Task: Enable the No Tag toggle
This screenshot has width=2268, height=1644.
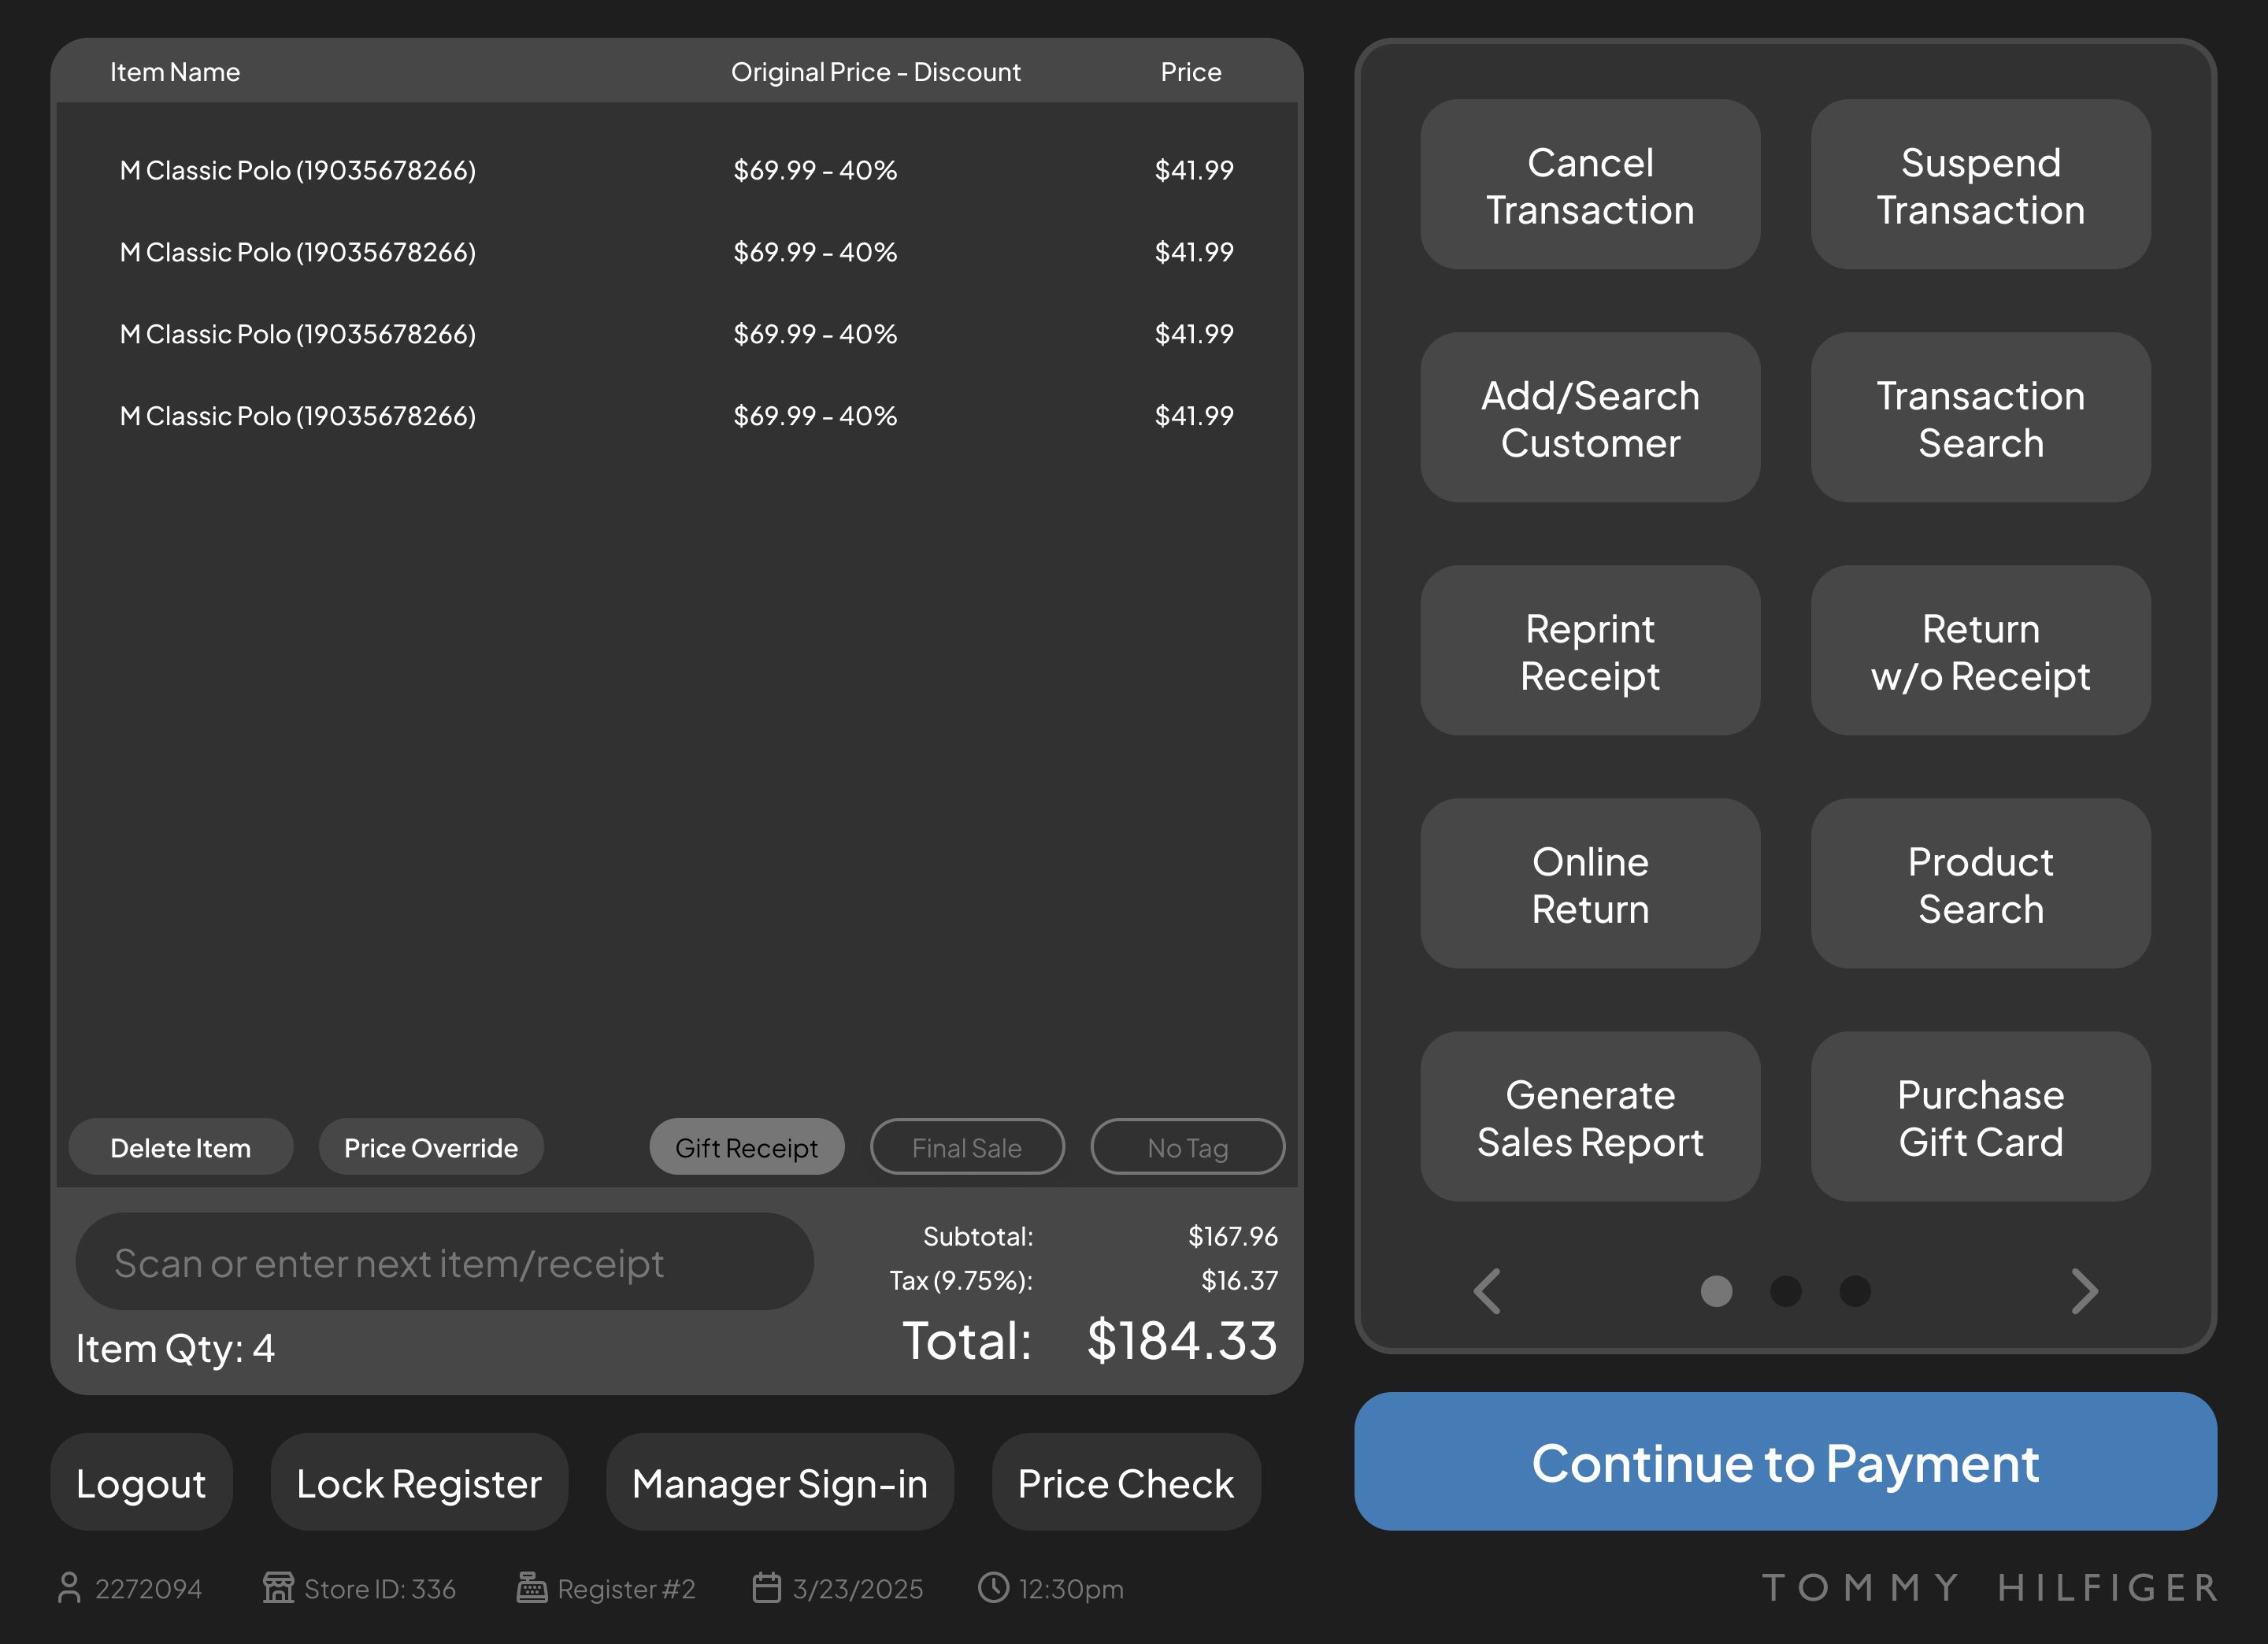Action: pos(1187,1147)
